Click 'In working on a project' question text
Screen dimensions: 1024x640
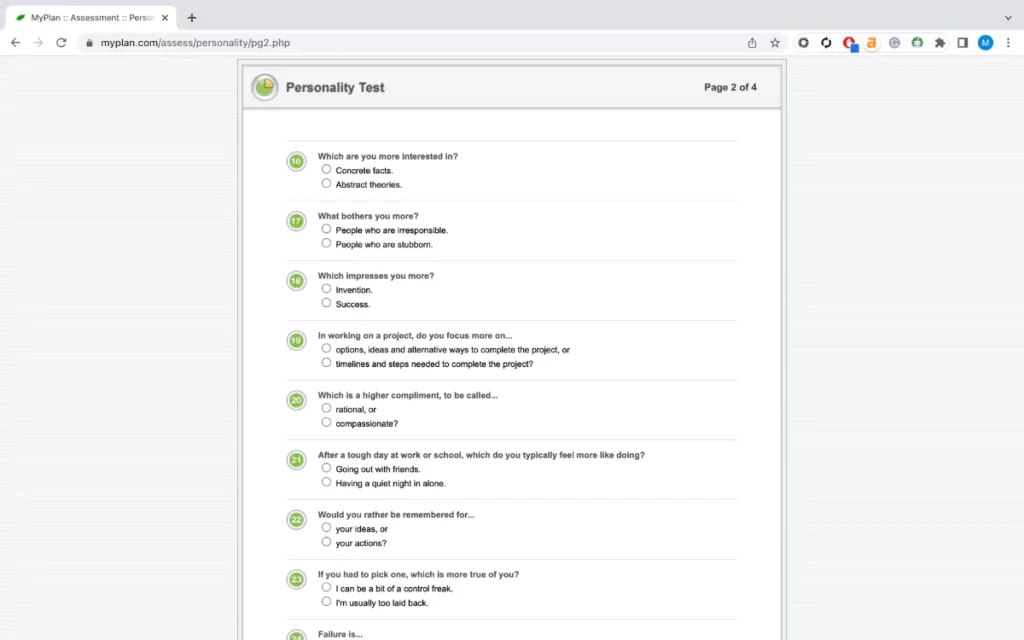(415, 336)
